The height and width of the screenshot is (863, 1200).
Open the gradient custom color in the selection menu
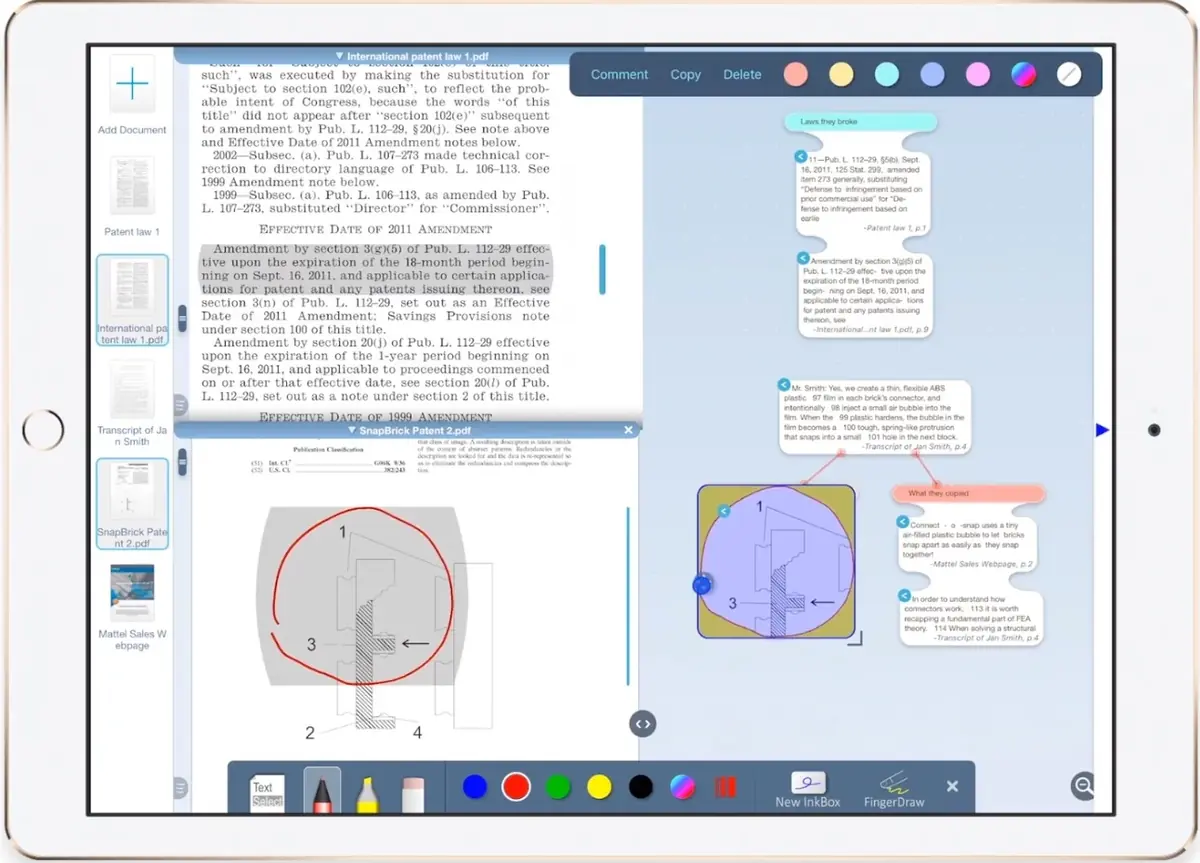tap(1023, 74)
